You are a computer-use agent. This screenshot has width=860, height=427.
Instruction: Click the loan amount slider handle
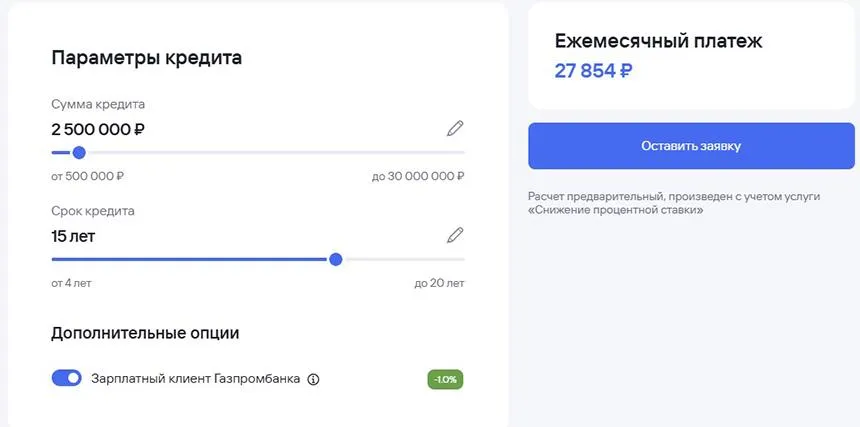(x=79, y=153)
